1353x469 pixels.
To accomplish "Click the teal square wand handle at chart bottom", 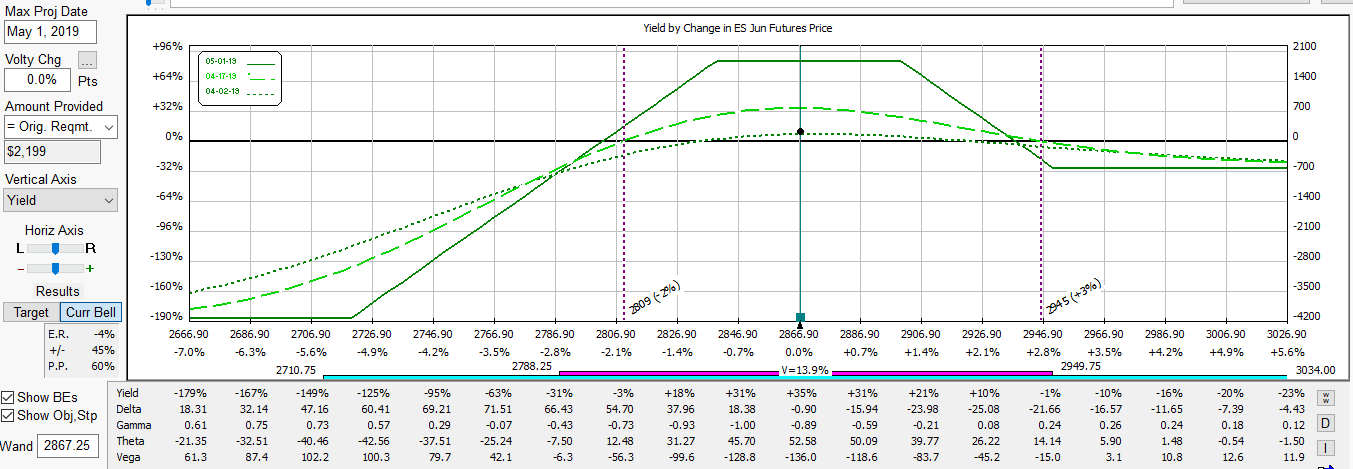I will tap(800, 317).
